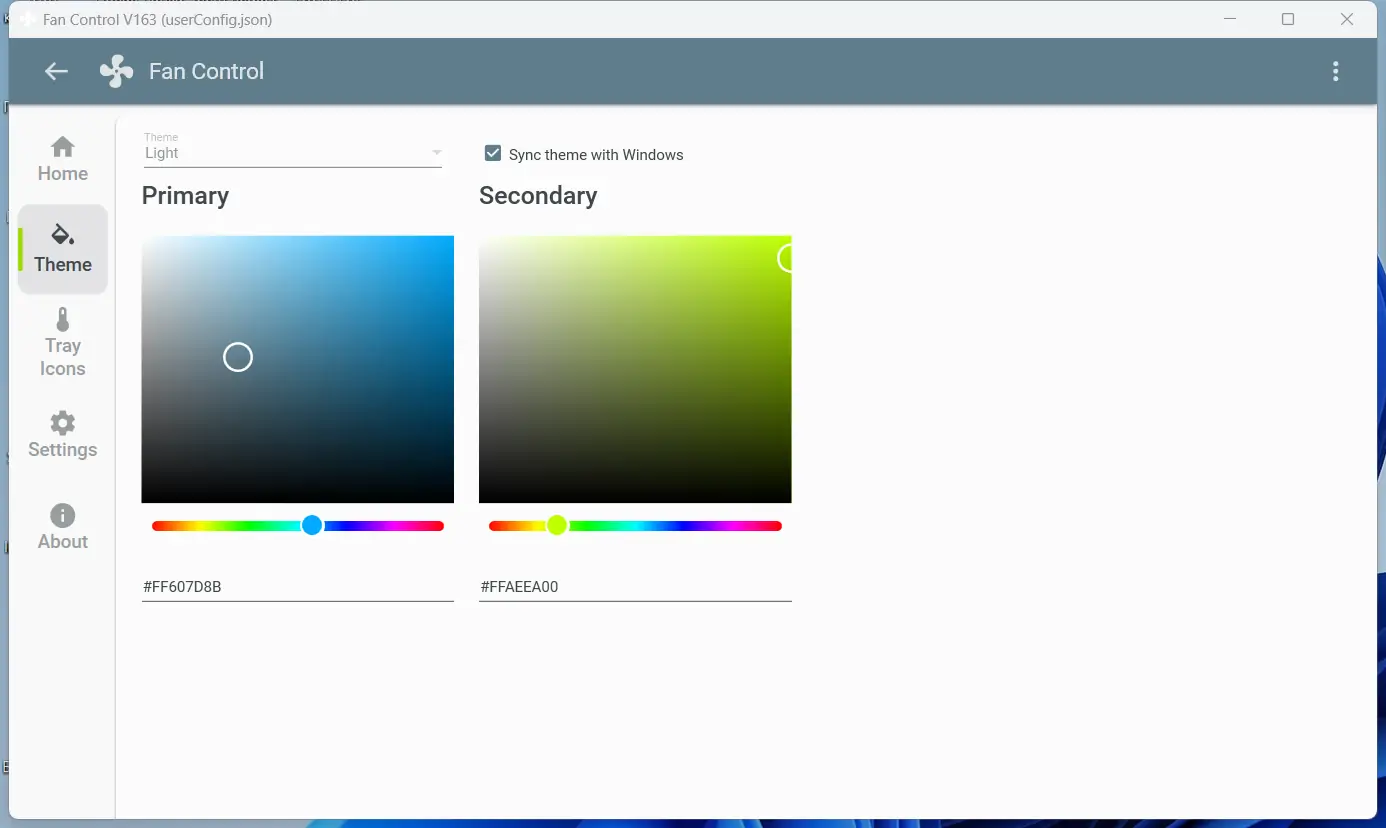Click the Theme dropdown arrow
The image size is (1386, 828).
437,153
